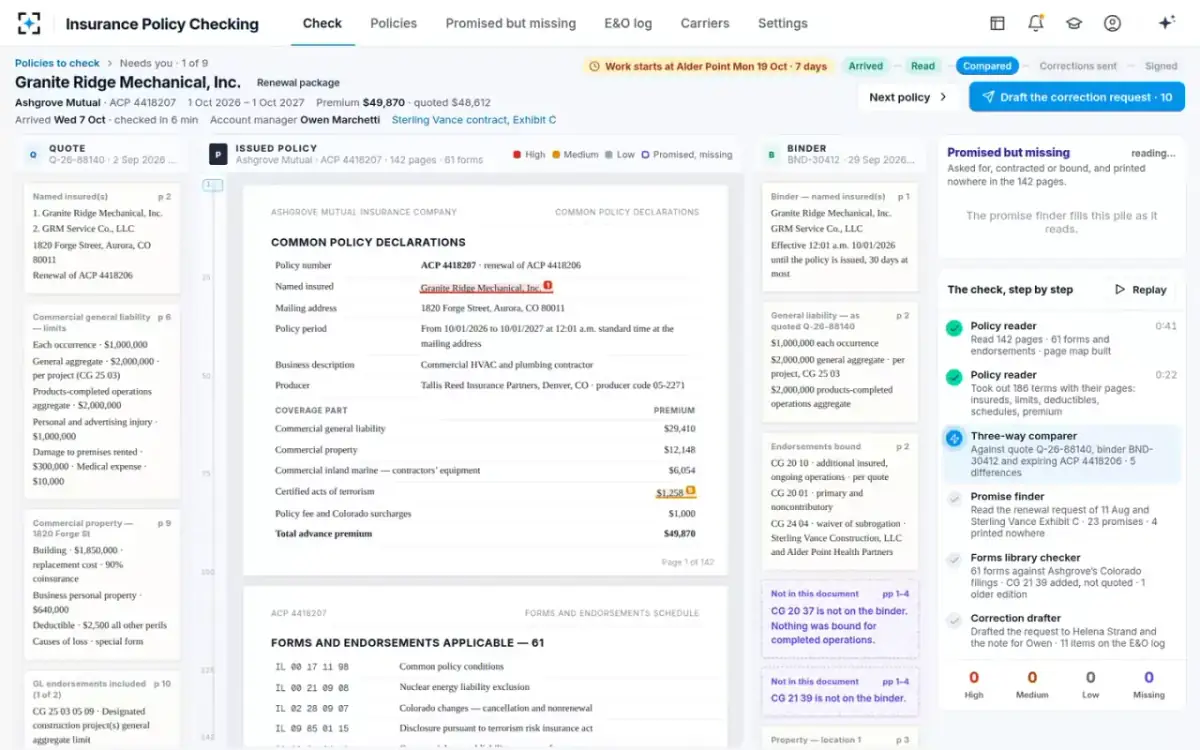This screenshot has height=750, width=1200.
Task: Open the Policies tab
Action: tap(393, 23)
